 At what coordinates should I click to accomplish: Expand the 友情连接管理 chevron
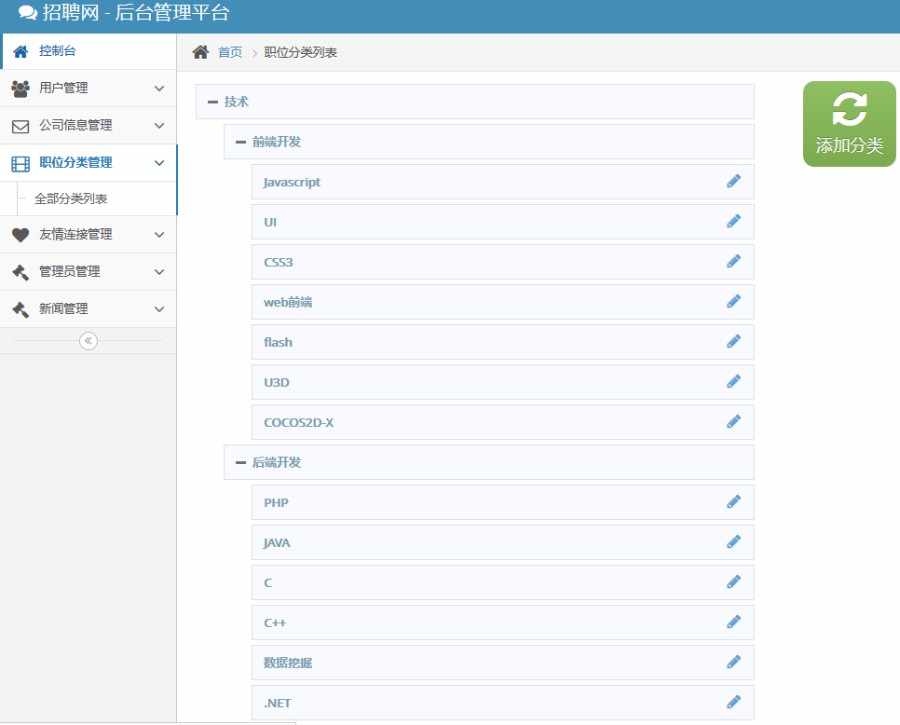160,235
